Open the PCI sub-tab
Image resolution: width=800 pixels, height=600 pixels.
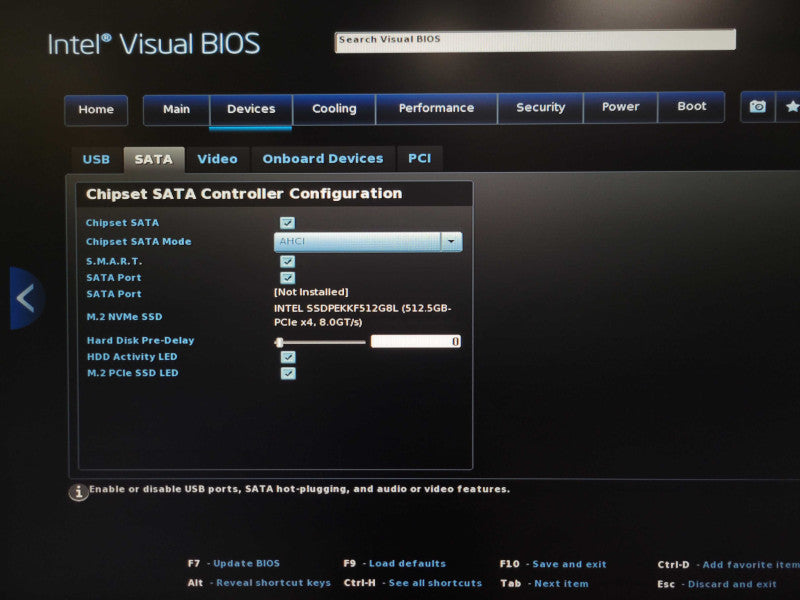coord(419,158)
